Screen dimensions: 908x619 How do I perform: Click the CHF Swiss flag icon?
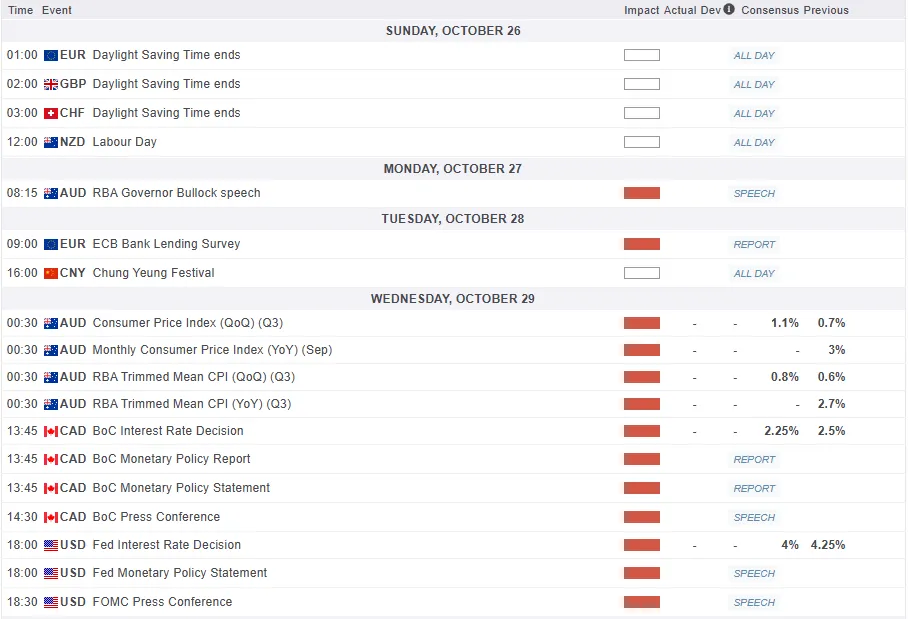click(51, 113)
